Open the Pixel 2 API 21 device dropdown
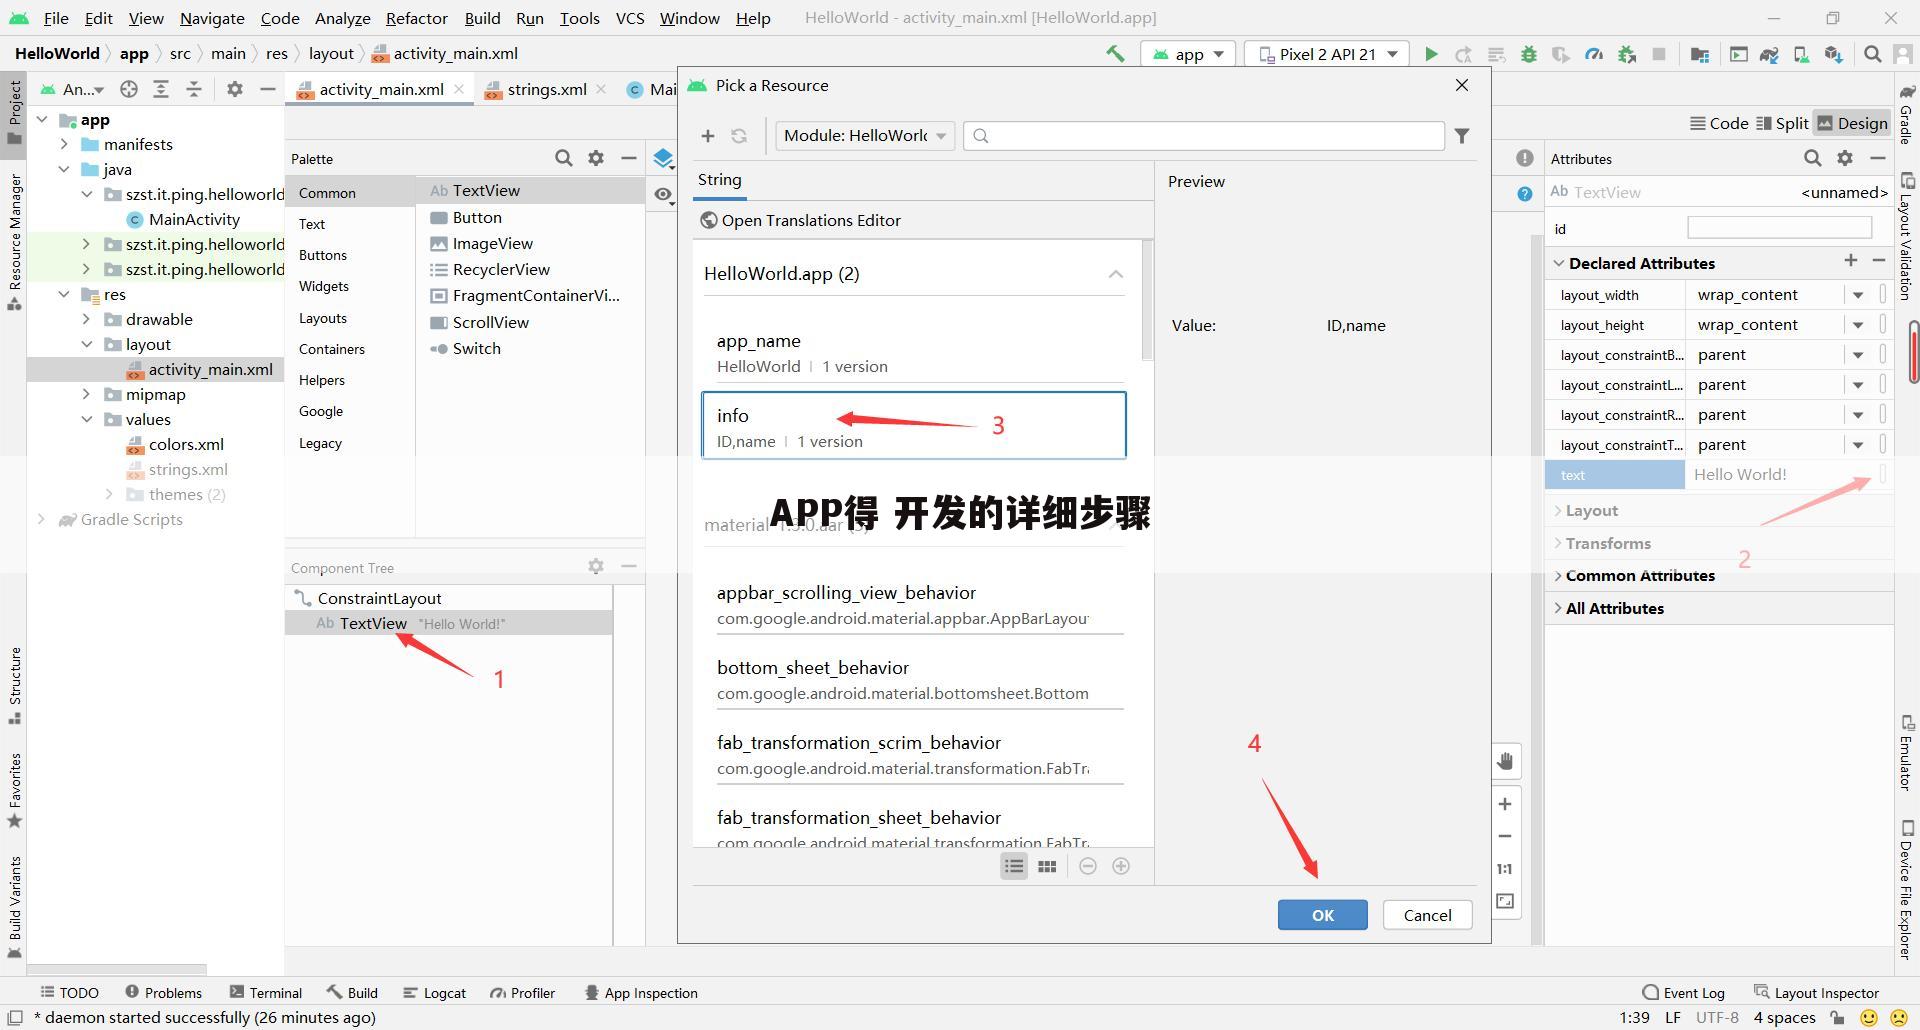 [1327, 54]
